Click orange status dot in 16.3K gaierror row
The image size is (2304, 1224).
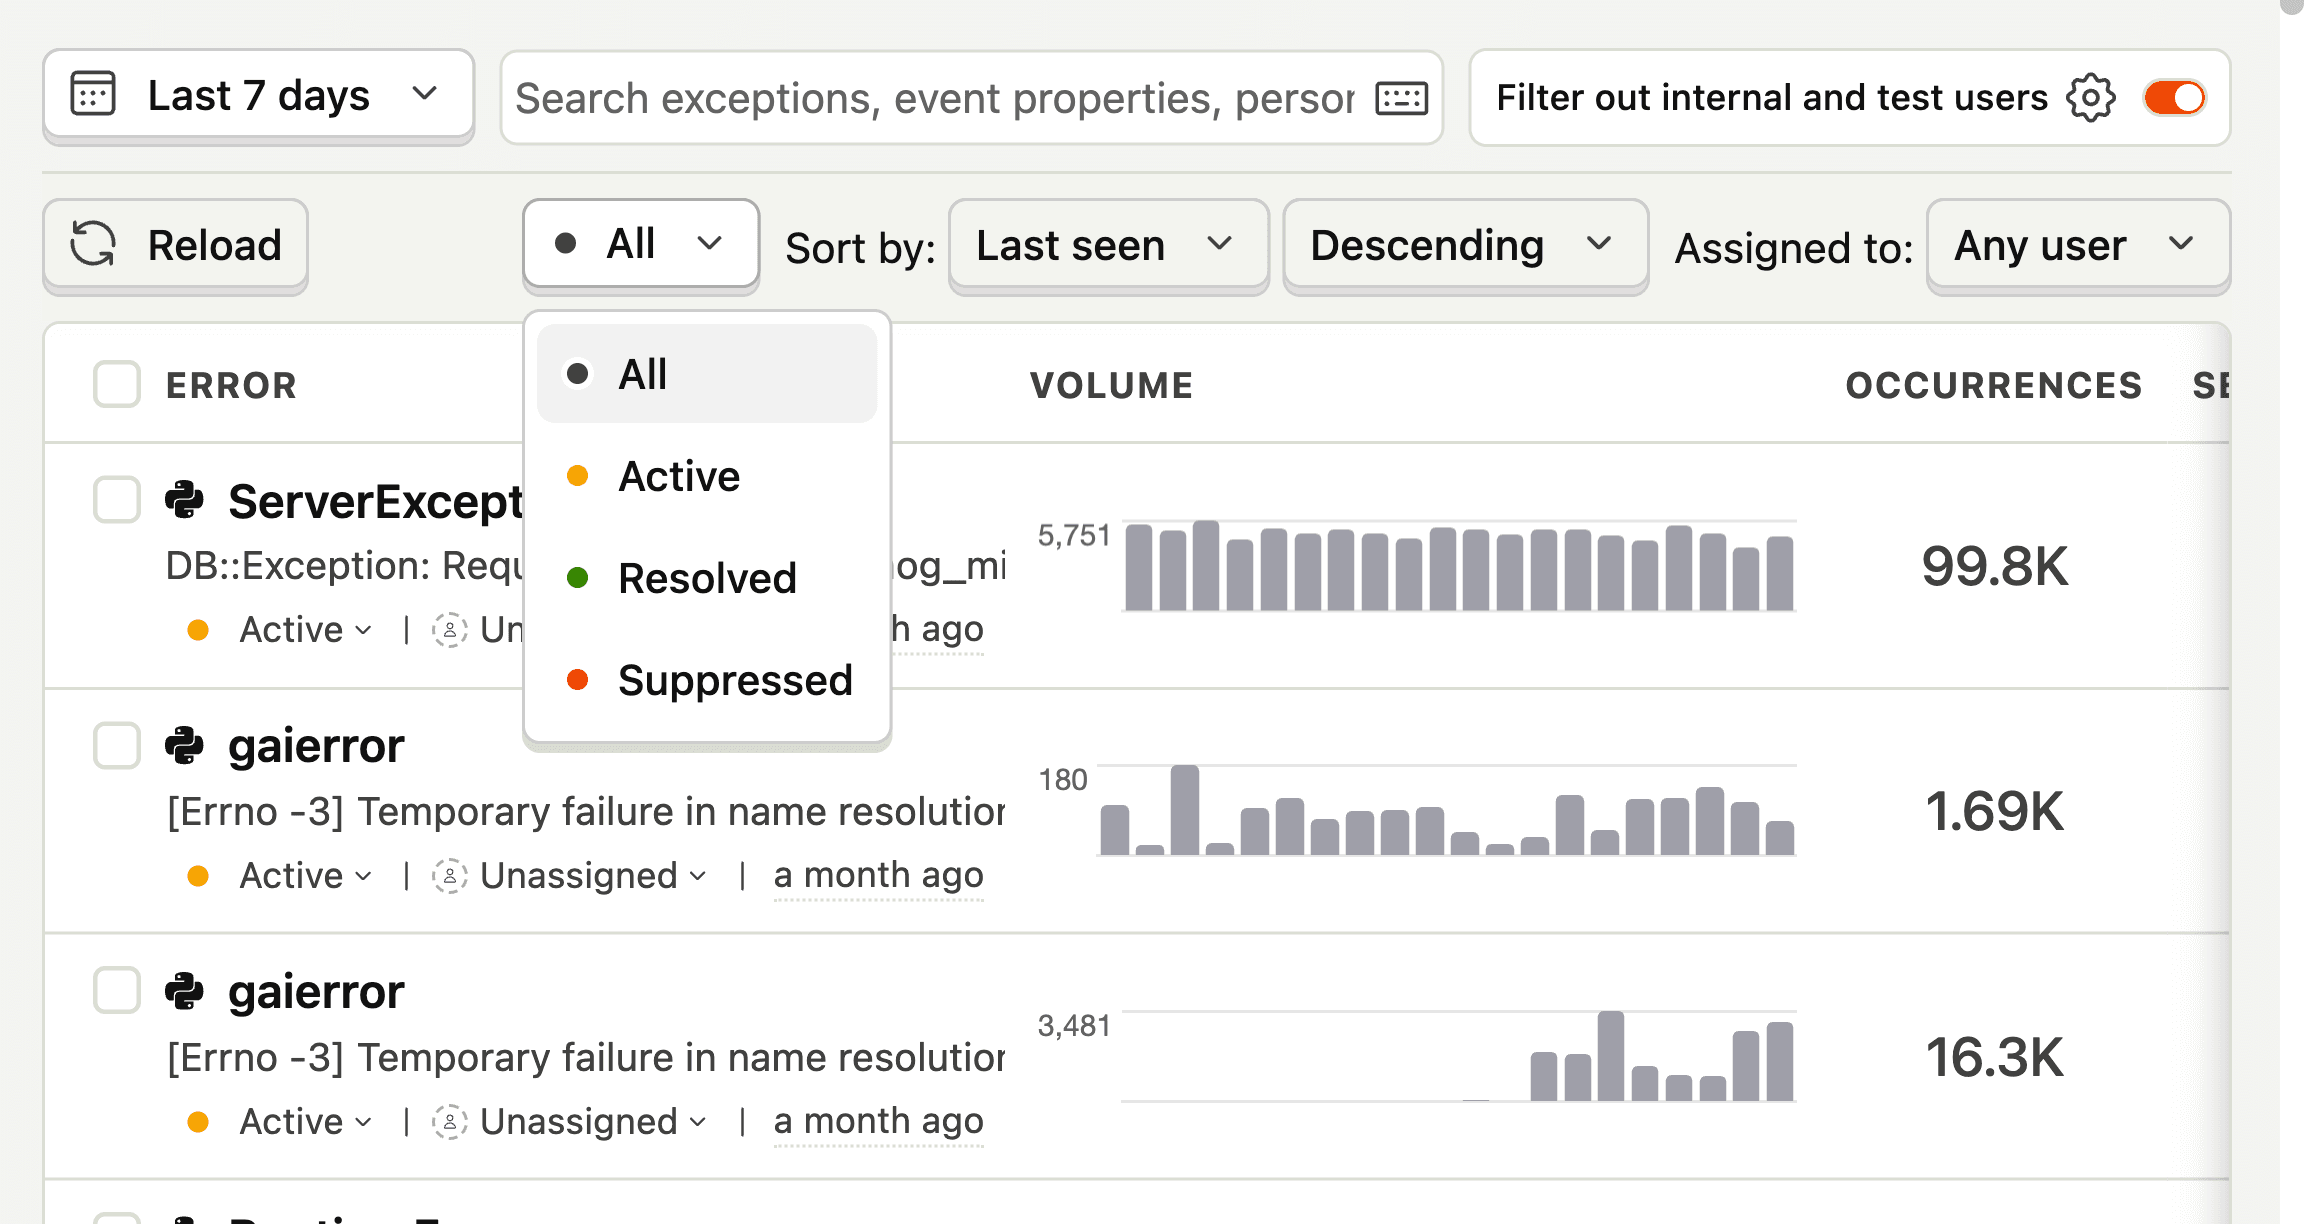(198, 1122)
